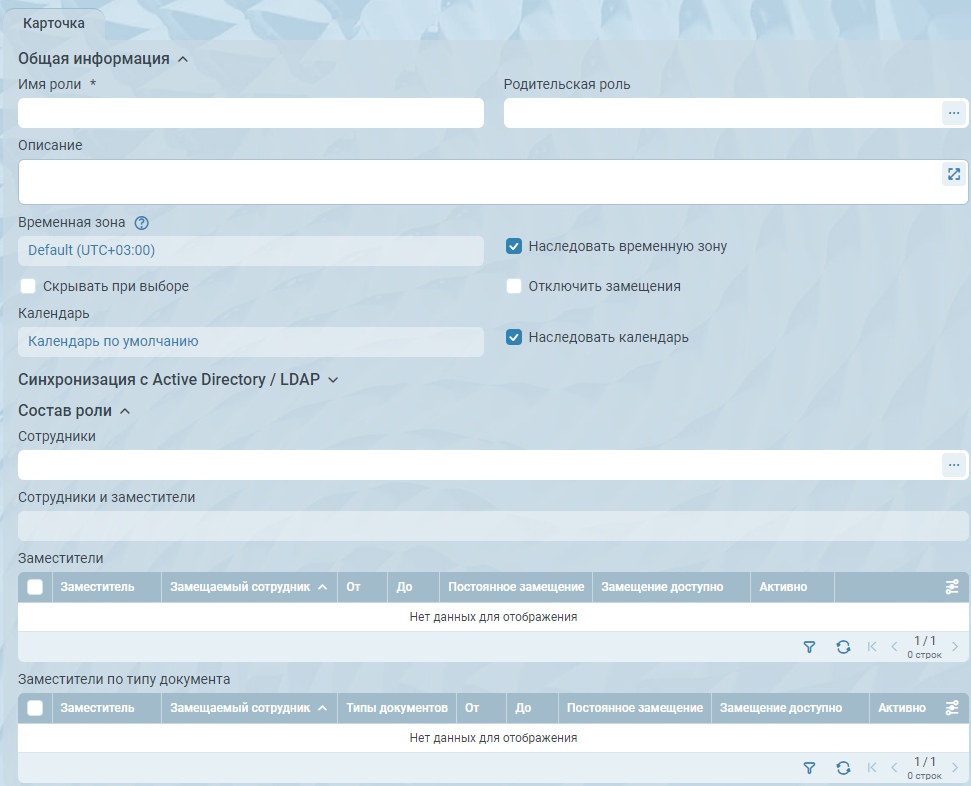
Task: Refresh the Заместители по типу документа table
Action: [843, 768]
